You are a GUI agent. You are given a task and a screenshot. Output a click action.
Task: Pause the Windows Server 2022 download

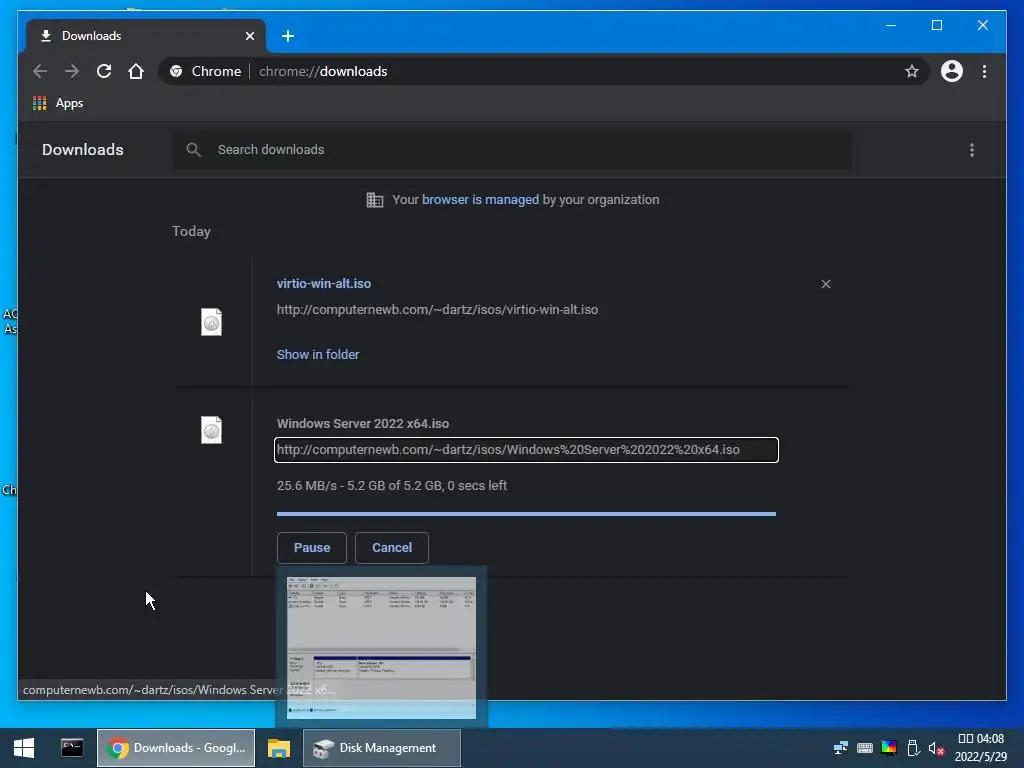click(x=312, y=548)
